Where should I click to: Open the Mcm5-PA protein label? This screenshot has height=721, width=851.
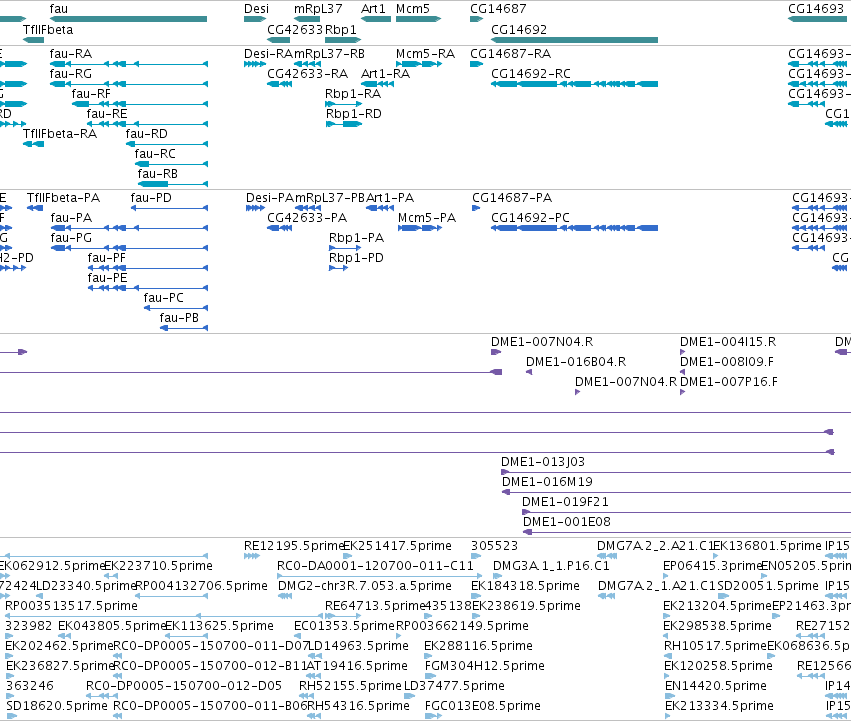pos(427,217)
